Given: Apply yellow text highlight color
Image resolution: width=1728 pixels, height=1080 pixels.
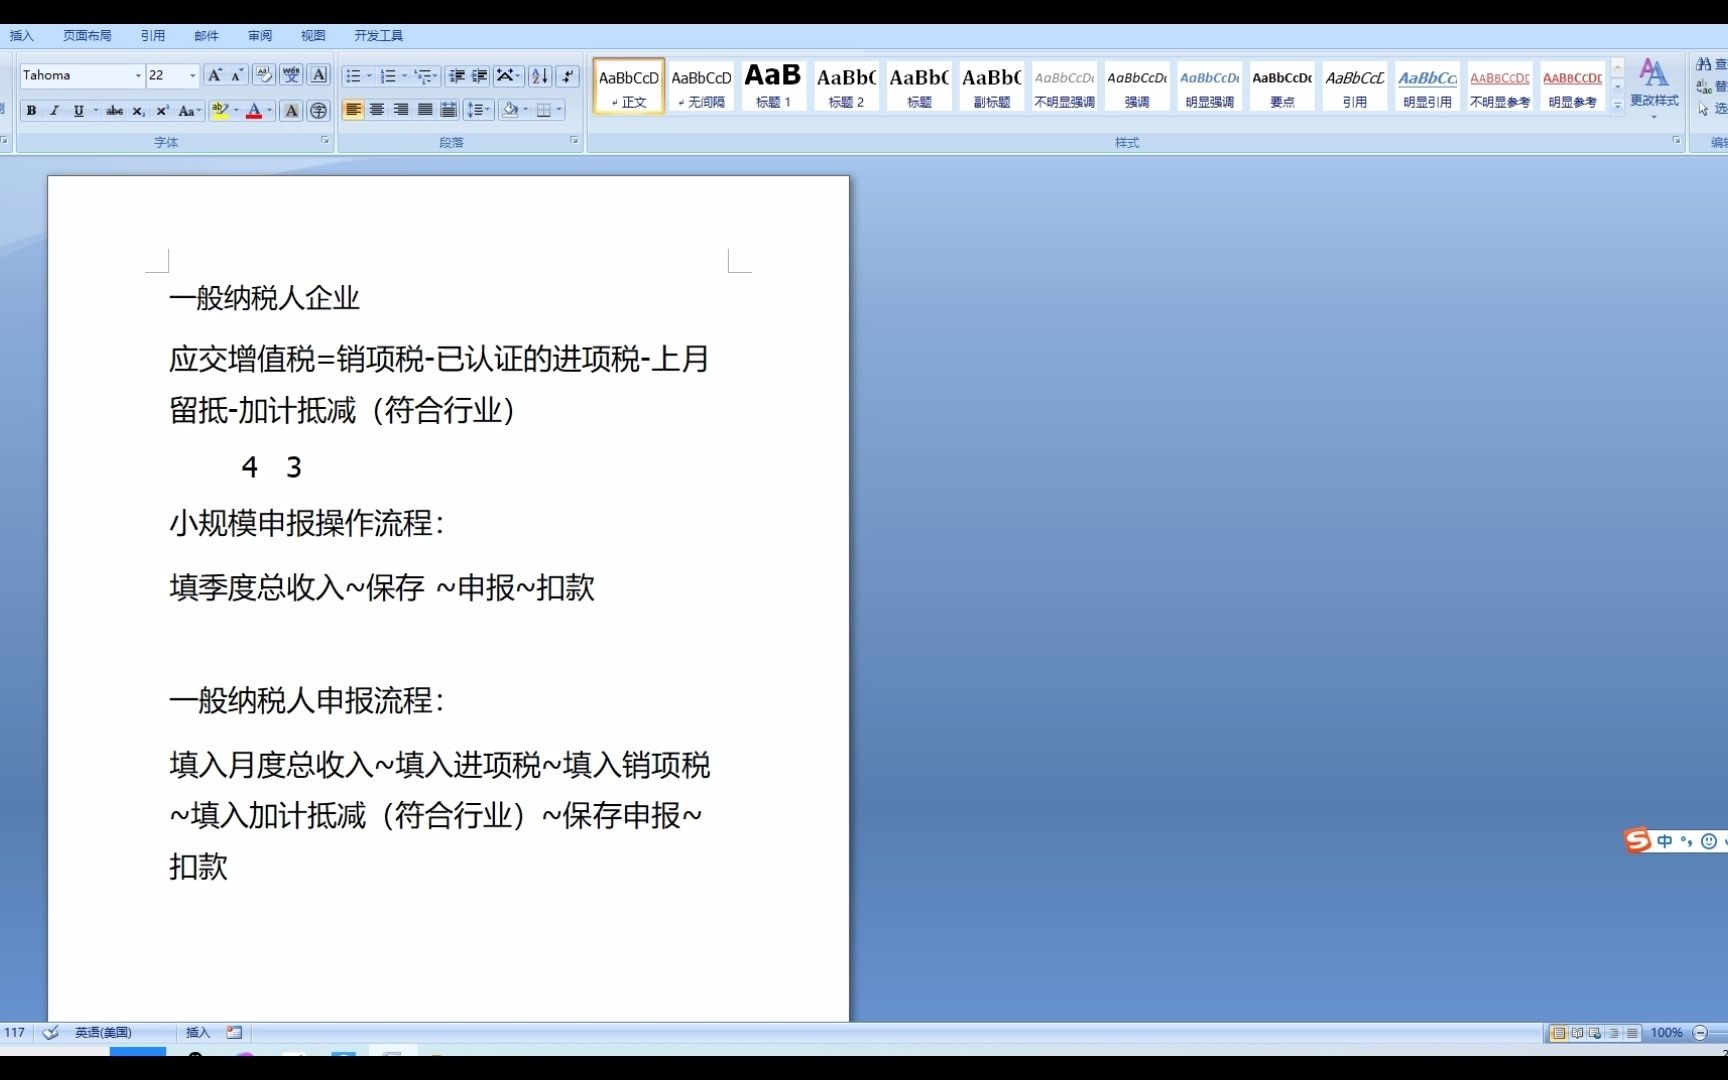Looking at the screenshot, I should pos(220,111).
